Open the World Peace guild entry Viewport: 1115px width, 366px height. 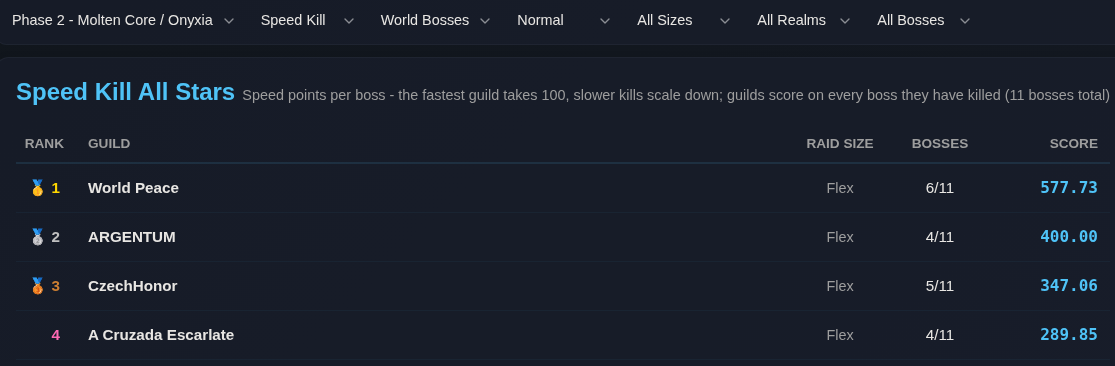[133, 188]
